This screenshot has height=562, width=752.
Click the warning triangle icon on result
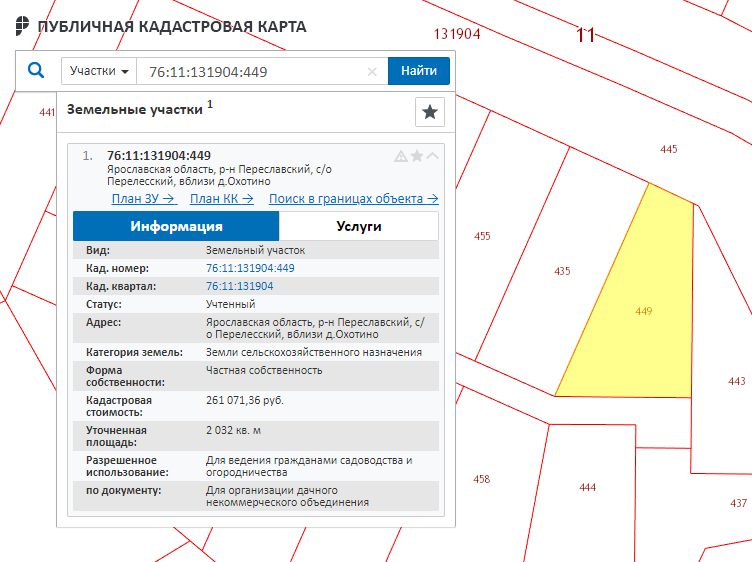click(x=401, y=156)
